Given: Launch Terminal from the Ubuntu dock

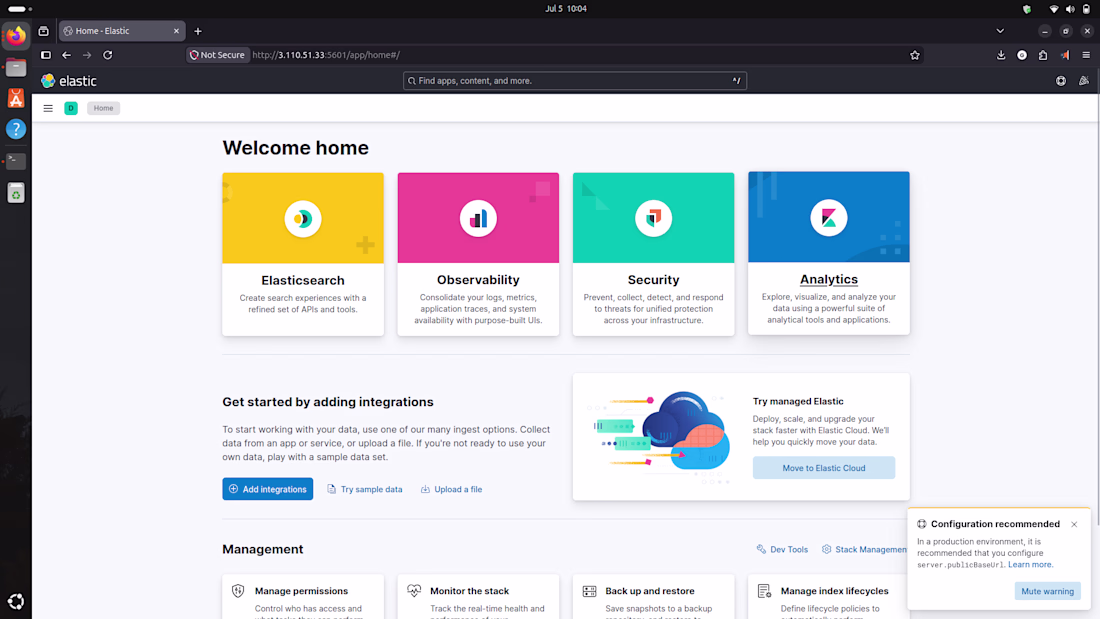Looking at the screenshot, I should [x=15, y=161].
